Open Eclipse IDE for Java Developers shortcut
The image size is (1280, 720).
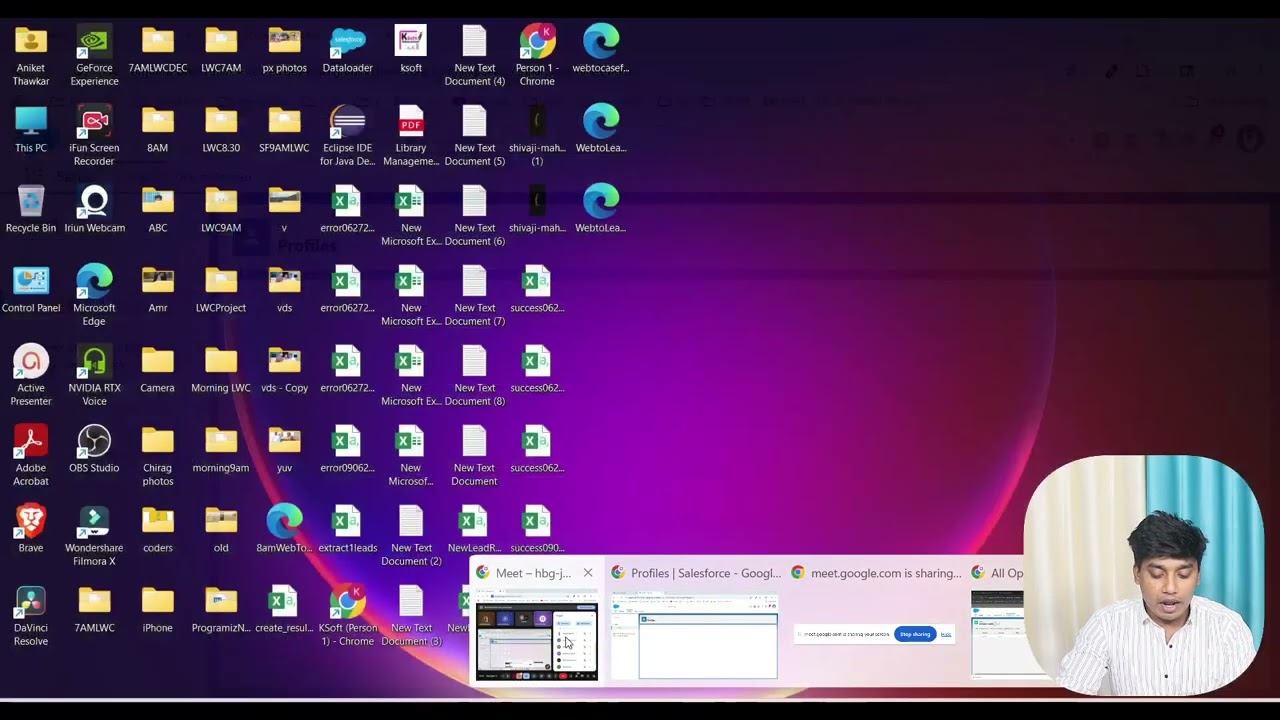click(347, 136)
